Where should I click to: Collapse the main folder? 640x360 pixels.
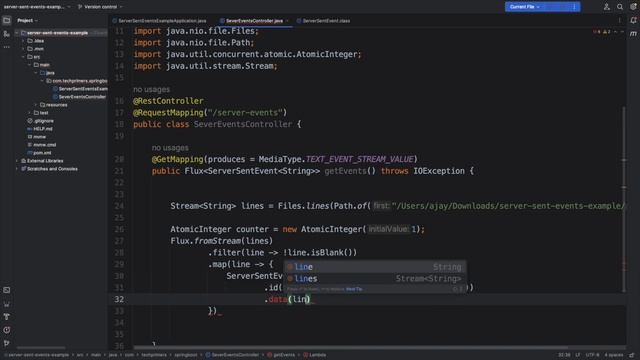[29, 65]
